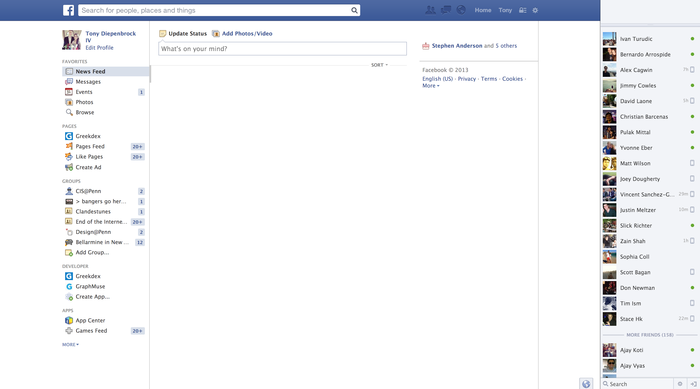Click the Facebook logo icon
This screenshot has width=700, height=389.
tap(68, 10)
